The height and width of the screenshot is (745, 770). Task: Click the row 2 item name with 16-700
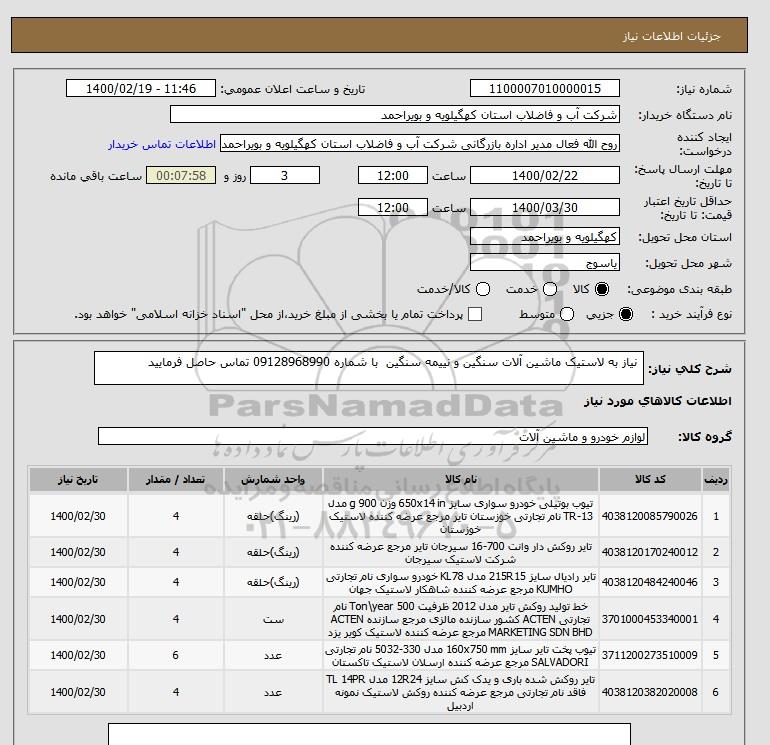coord(461,552)
